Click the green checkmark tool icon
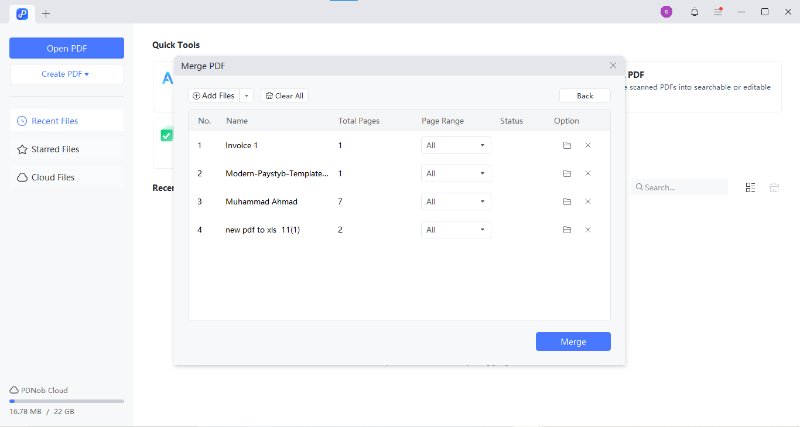The height and width of the screenshot is (427, 800). (167, 135)
